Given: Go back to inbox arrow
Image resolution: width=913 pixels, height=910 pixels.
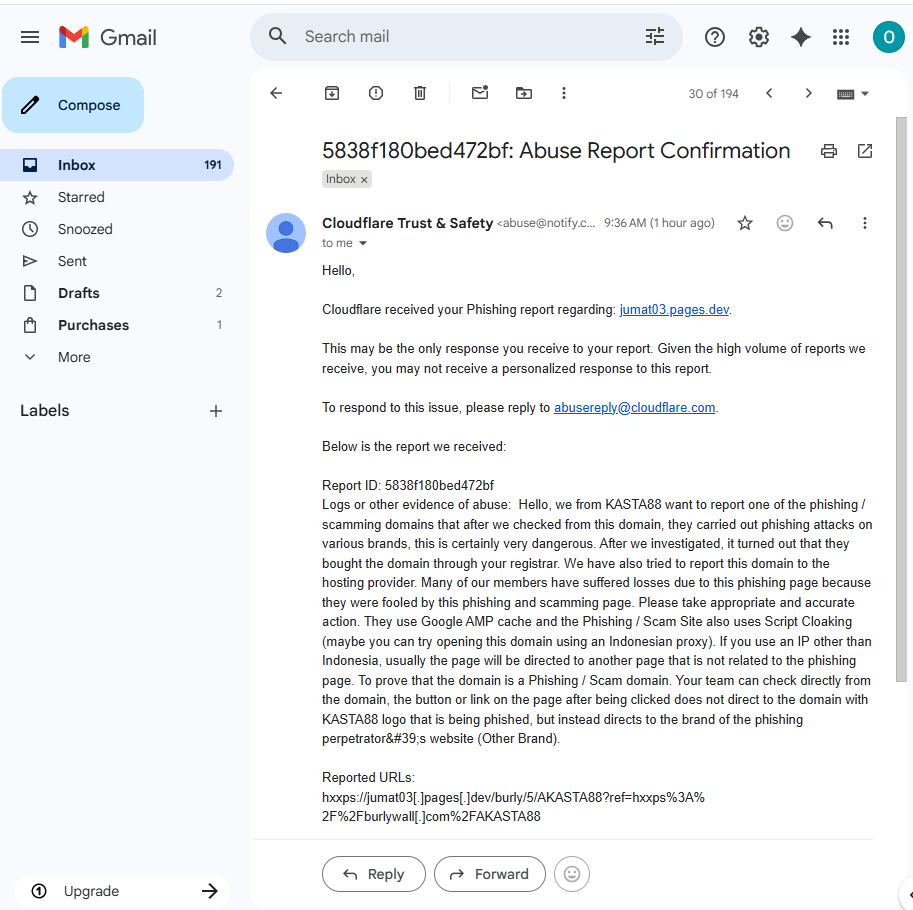Looking at the screenshot, I should (x=276, y=93).
